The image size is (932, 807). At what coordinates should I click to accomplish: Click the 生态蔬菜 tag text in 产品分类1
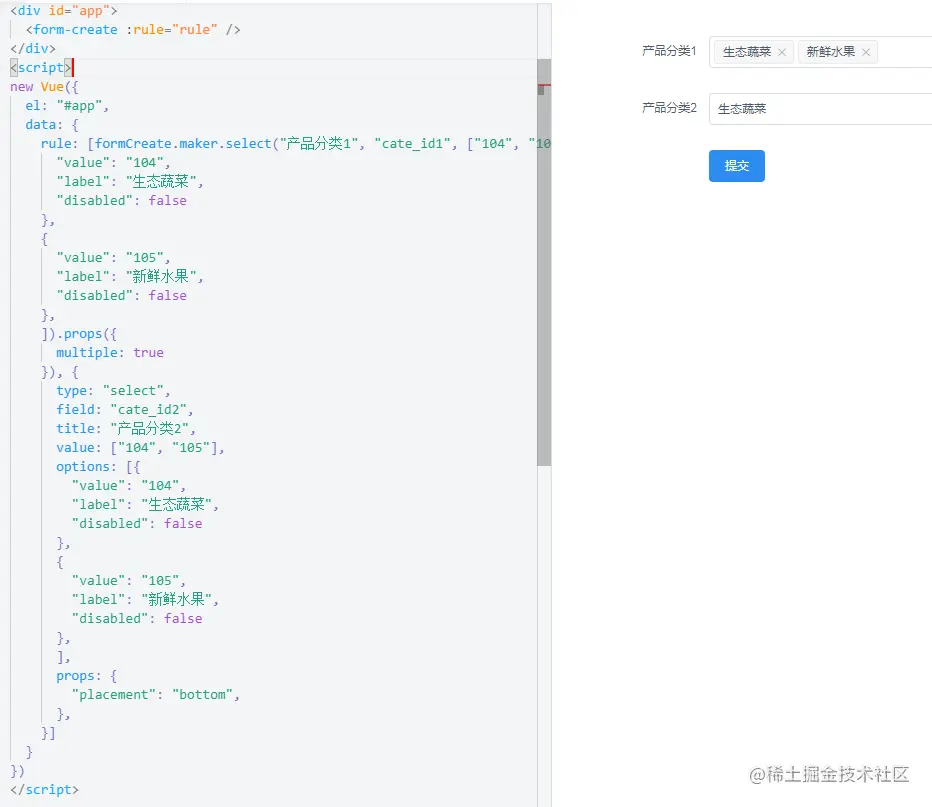(x=747, y=52)
